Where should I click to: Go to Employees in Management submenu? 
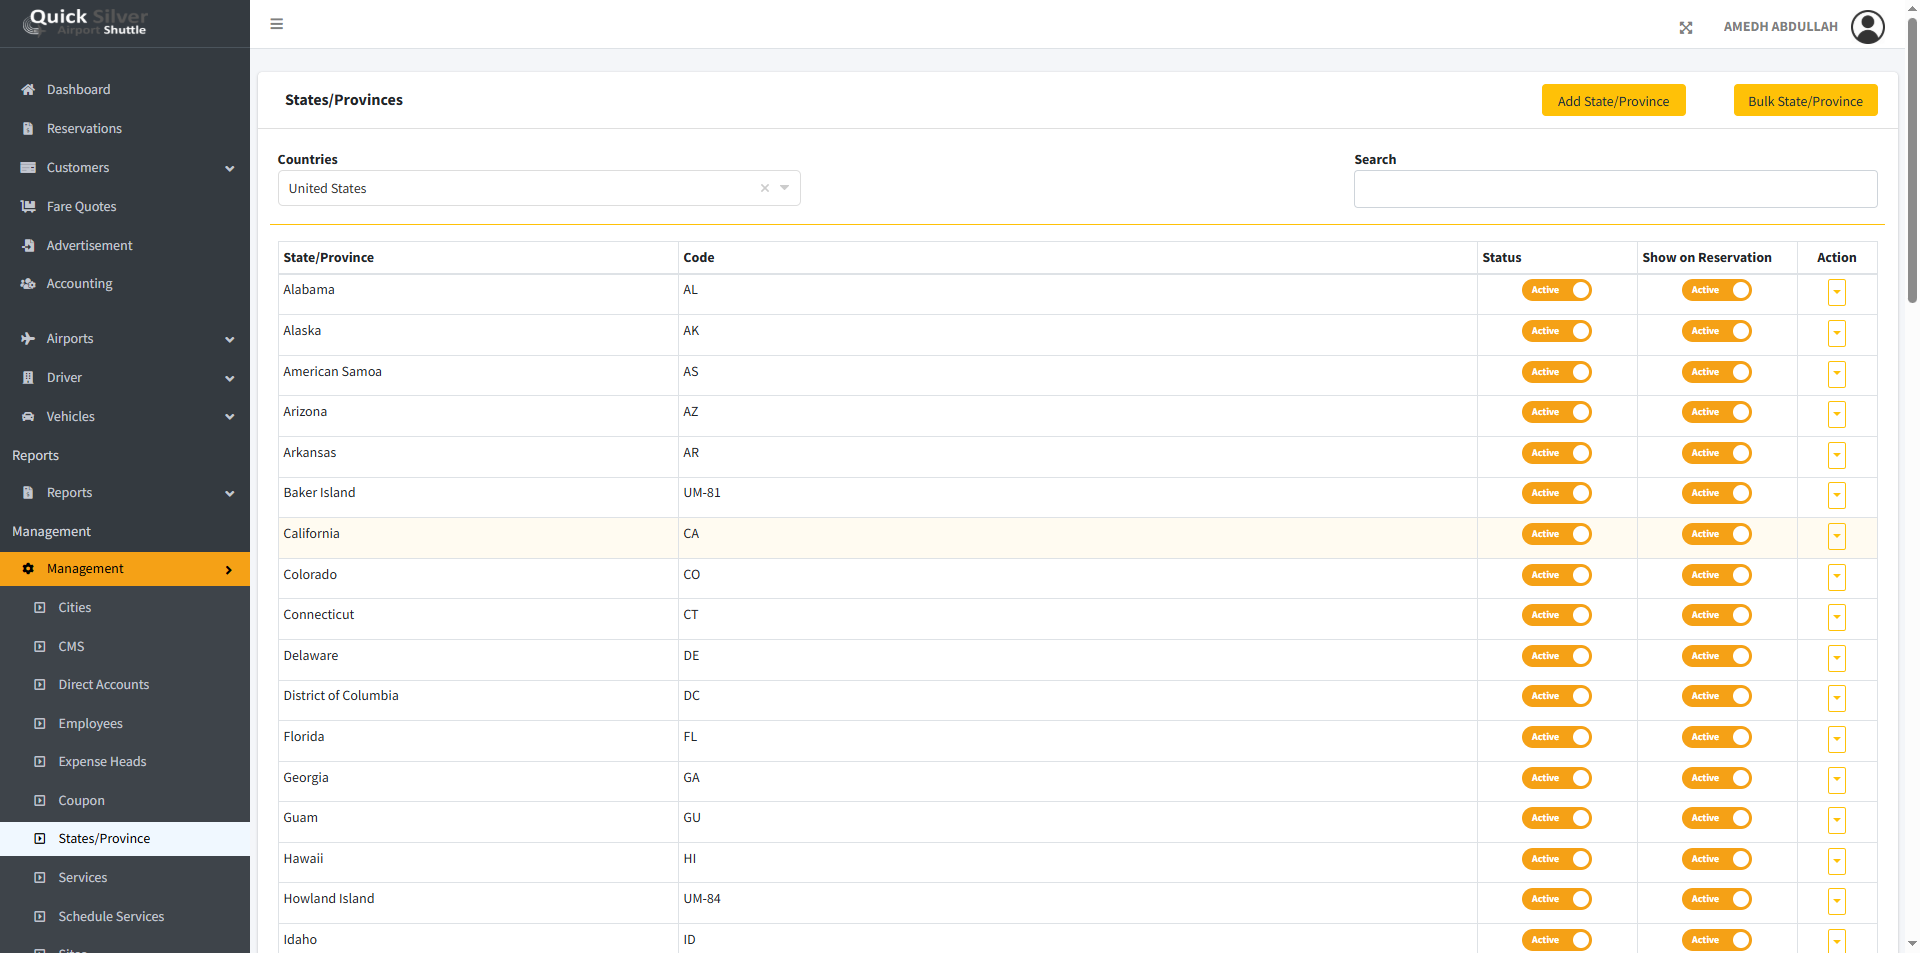[x=90, y=724]
